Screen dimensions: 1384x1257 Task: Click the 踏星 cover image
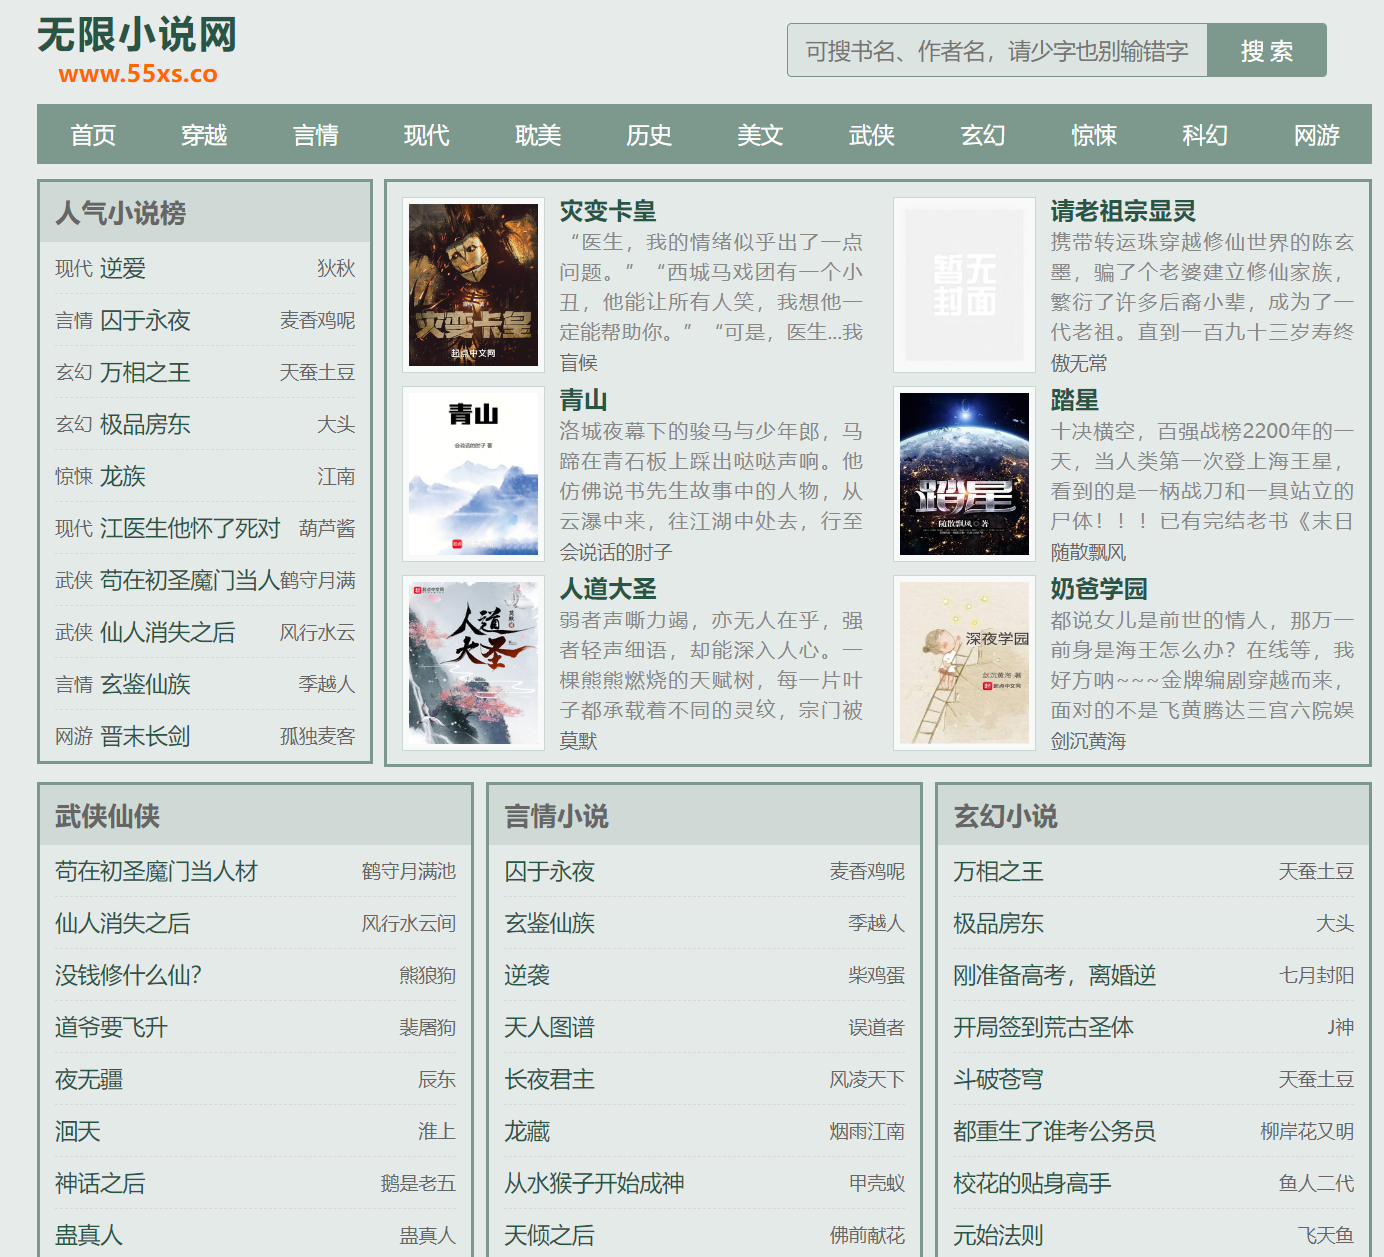point(964,472)
